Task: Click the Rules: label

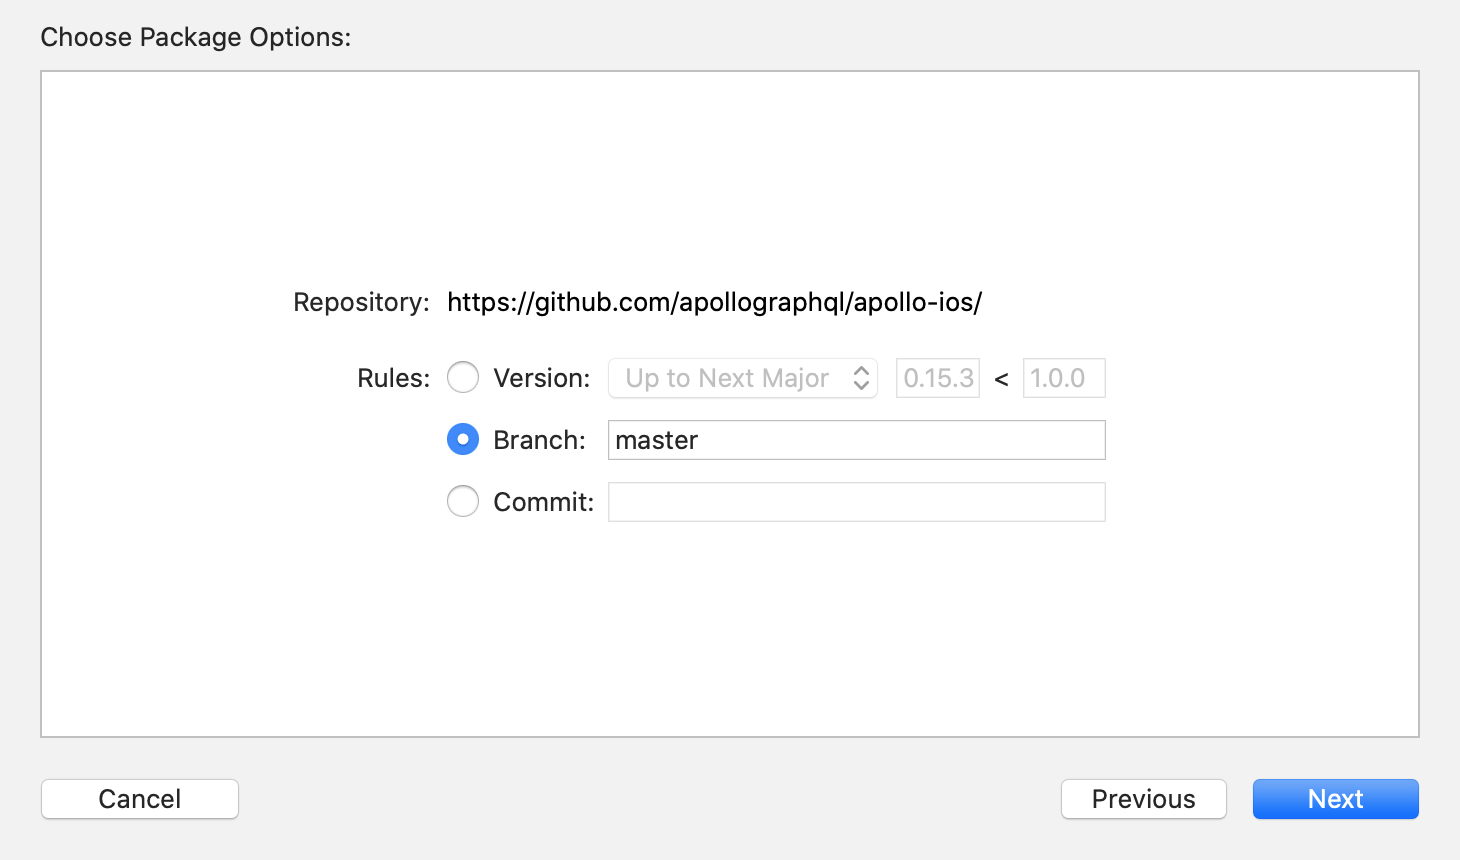Action: pos(393,378)
